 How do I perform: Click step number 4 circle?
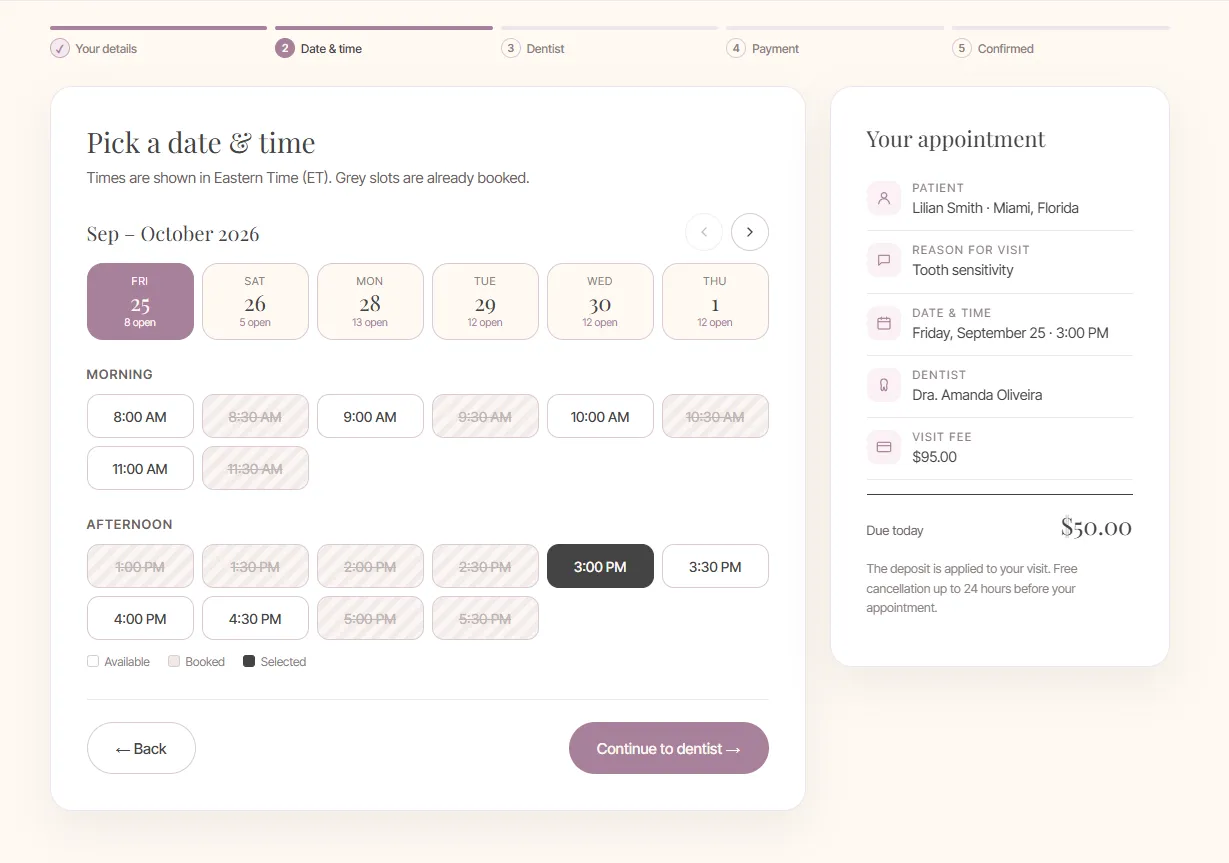(736, 48)
